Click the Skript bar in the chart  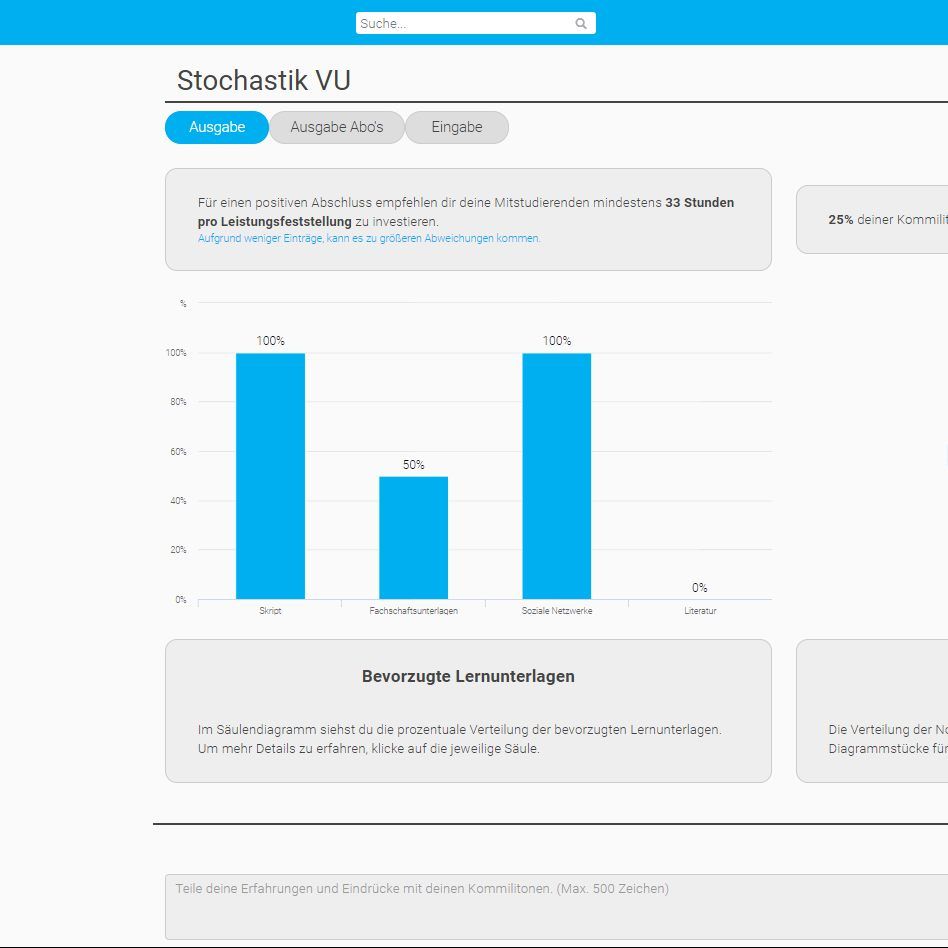point(270,476)
